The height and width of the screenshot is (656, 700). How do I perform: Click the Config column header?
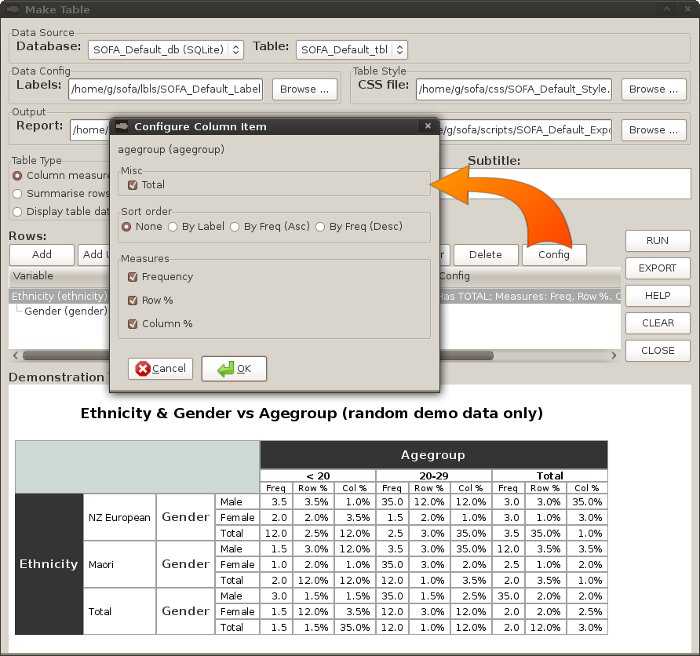(x=530, y=276)
